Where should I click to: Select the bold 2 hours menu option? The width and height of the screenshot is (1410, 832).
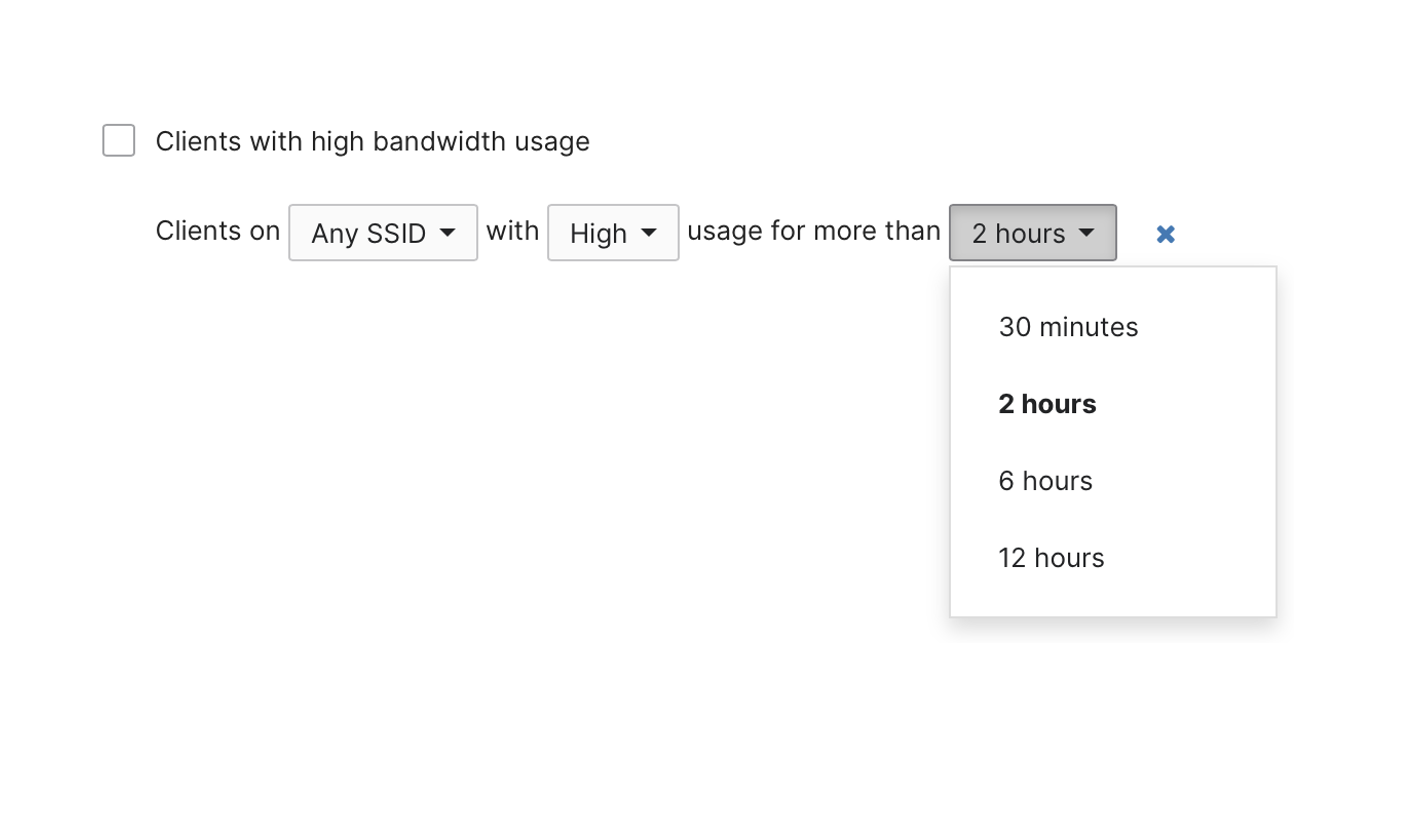pos(1047,404)
